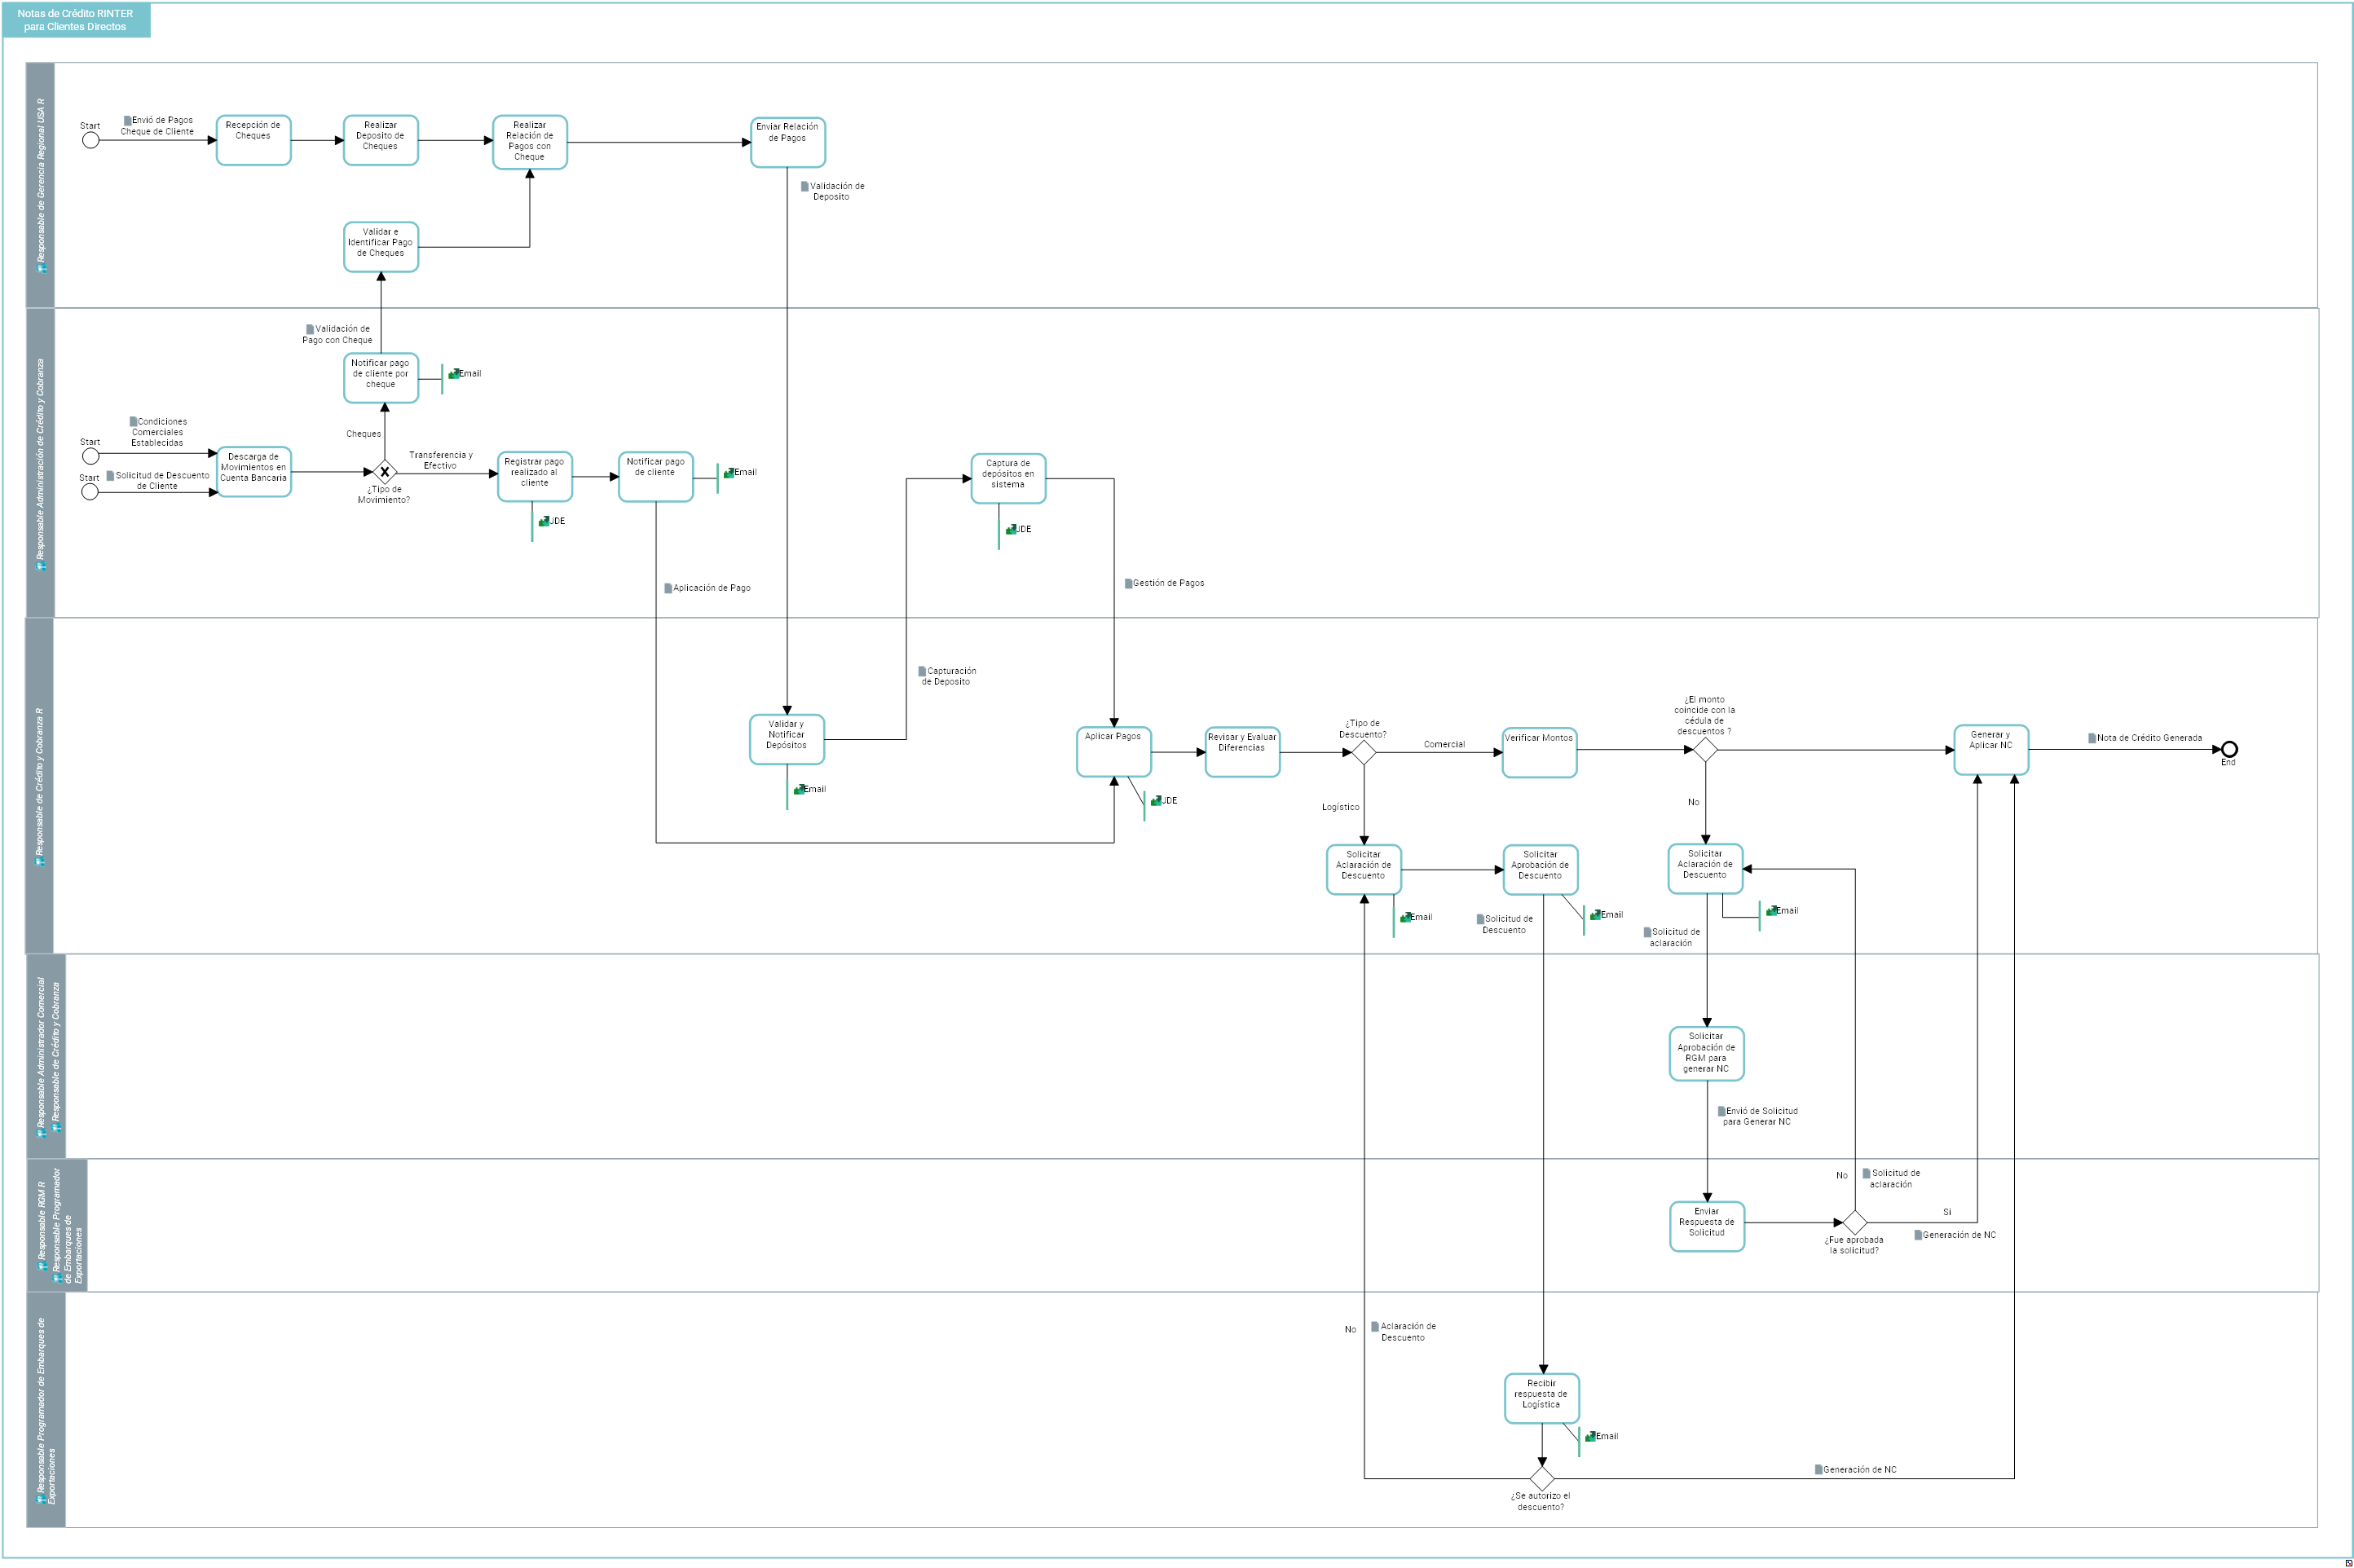Click the Aplicación de Pago document icon
This screenshot has height=1568, width=2354.
coord(668,588)
